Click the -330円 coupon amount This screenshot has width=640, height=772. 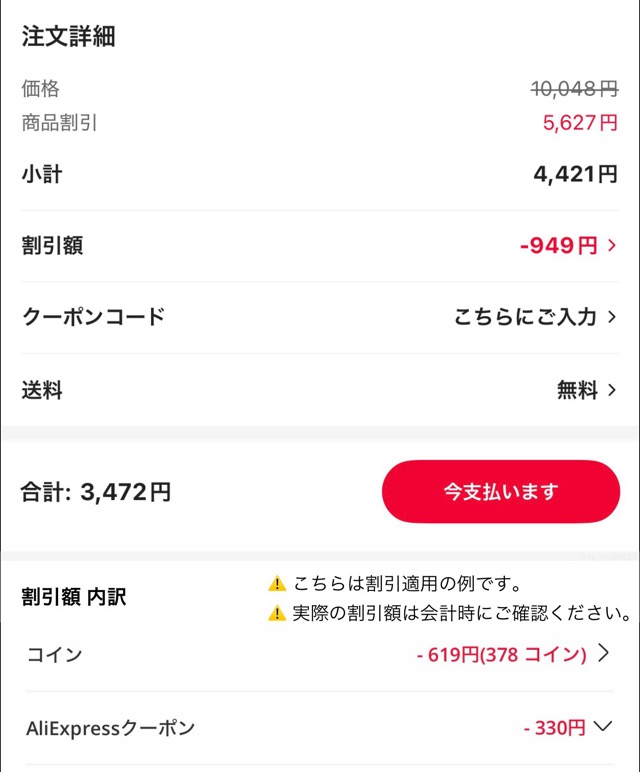click(554, 728)
